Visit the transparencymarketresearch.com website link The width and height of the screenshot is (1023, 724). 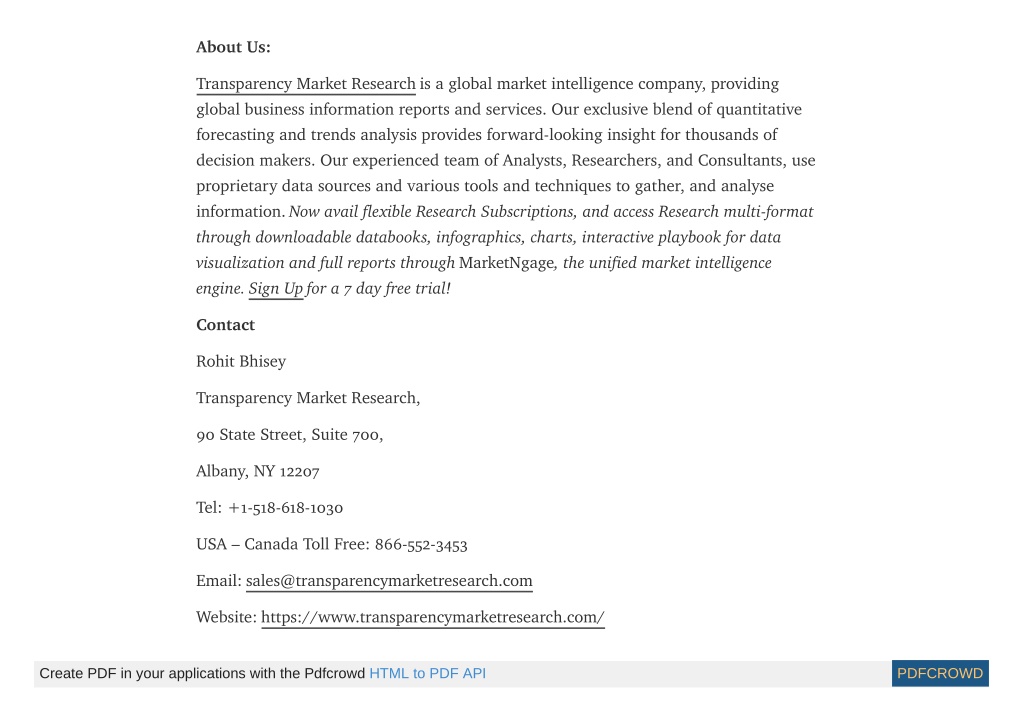coord(433,617)
